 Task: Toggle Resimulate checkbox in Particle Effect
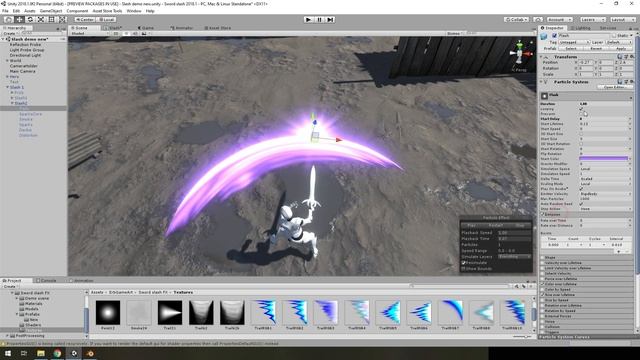coord(463,262)
